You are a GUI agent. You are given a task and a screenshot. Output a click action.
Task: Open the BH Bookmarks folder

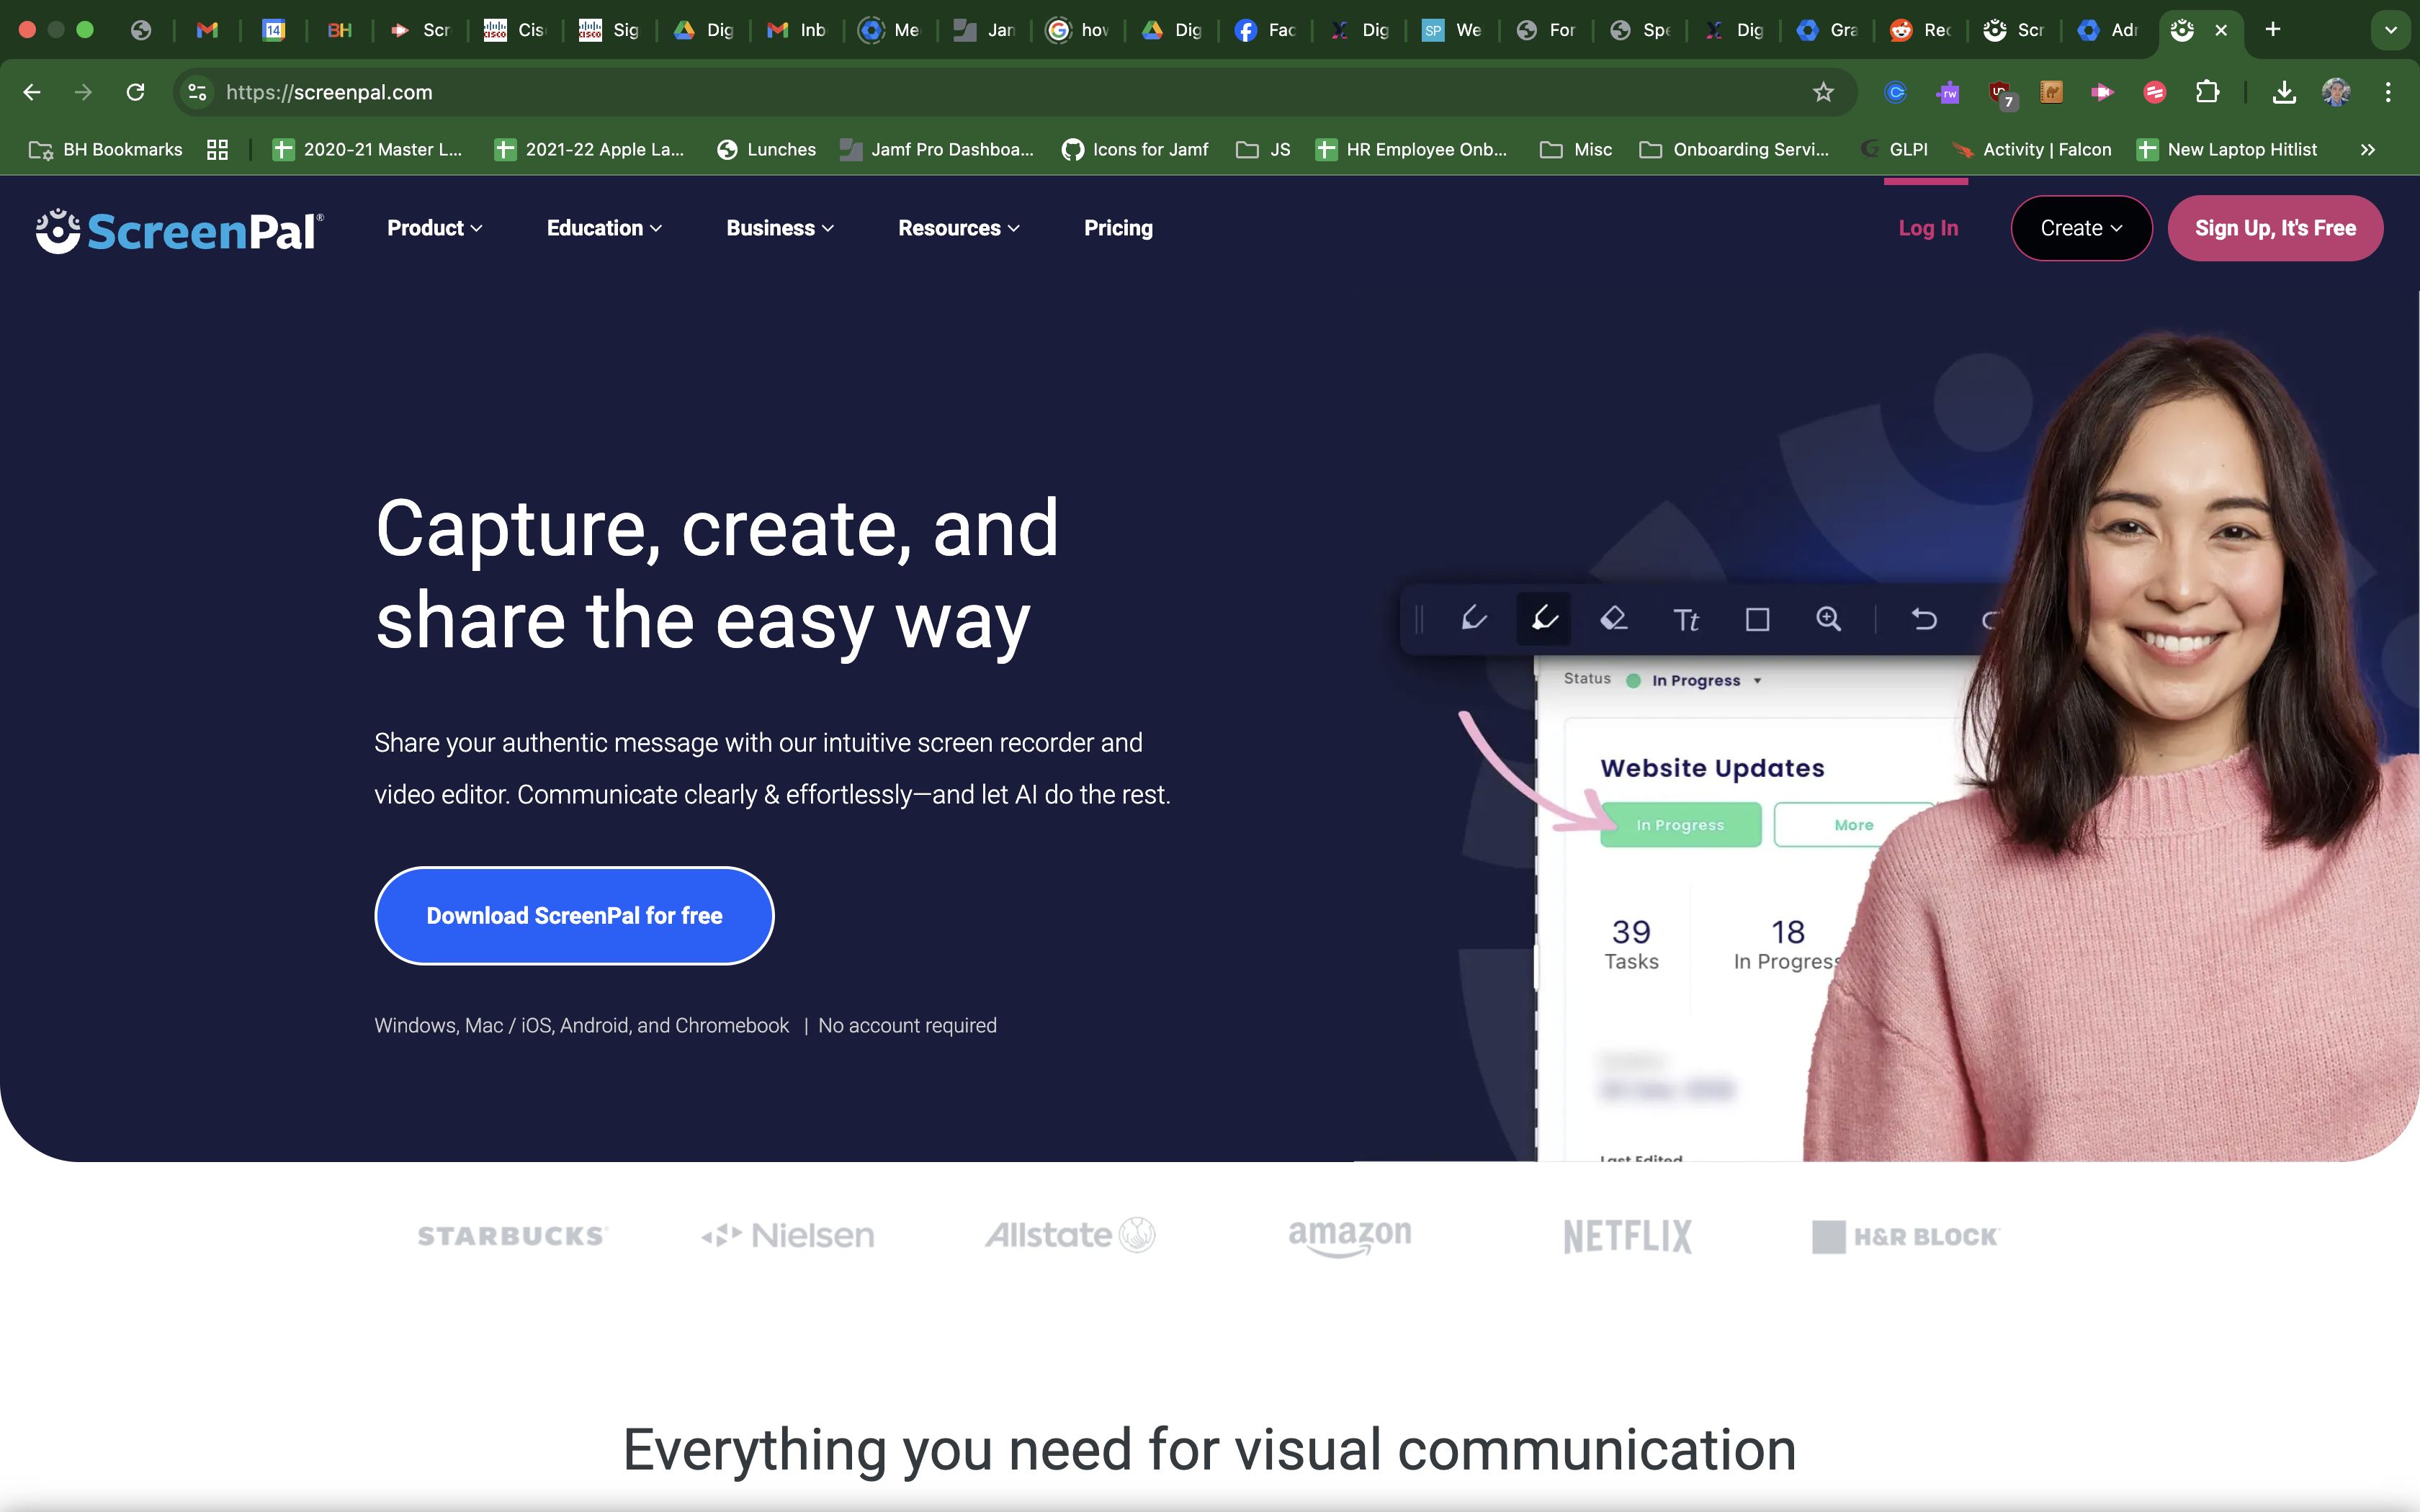click(x=106, y=150)
